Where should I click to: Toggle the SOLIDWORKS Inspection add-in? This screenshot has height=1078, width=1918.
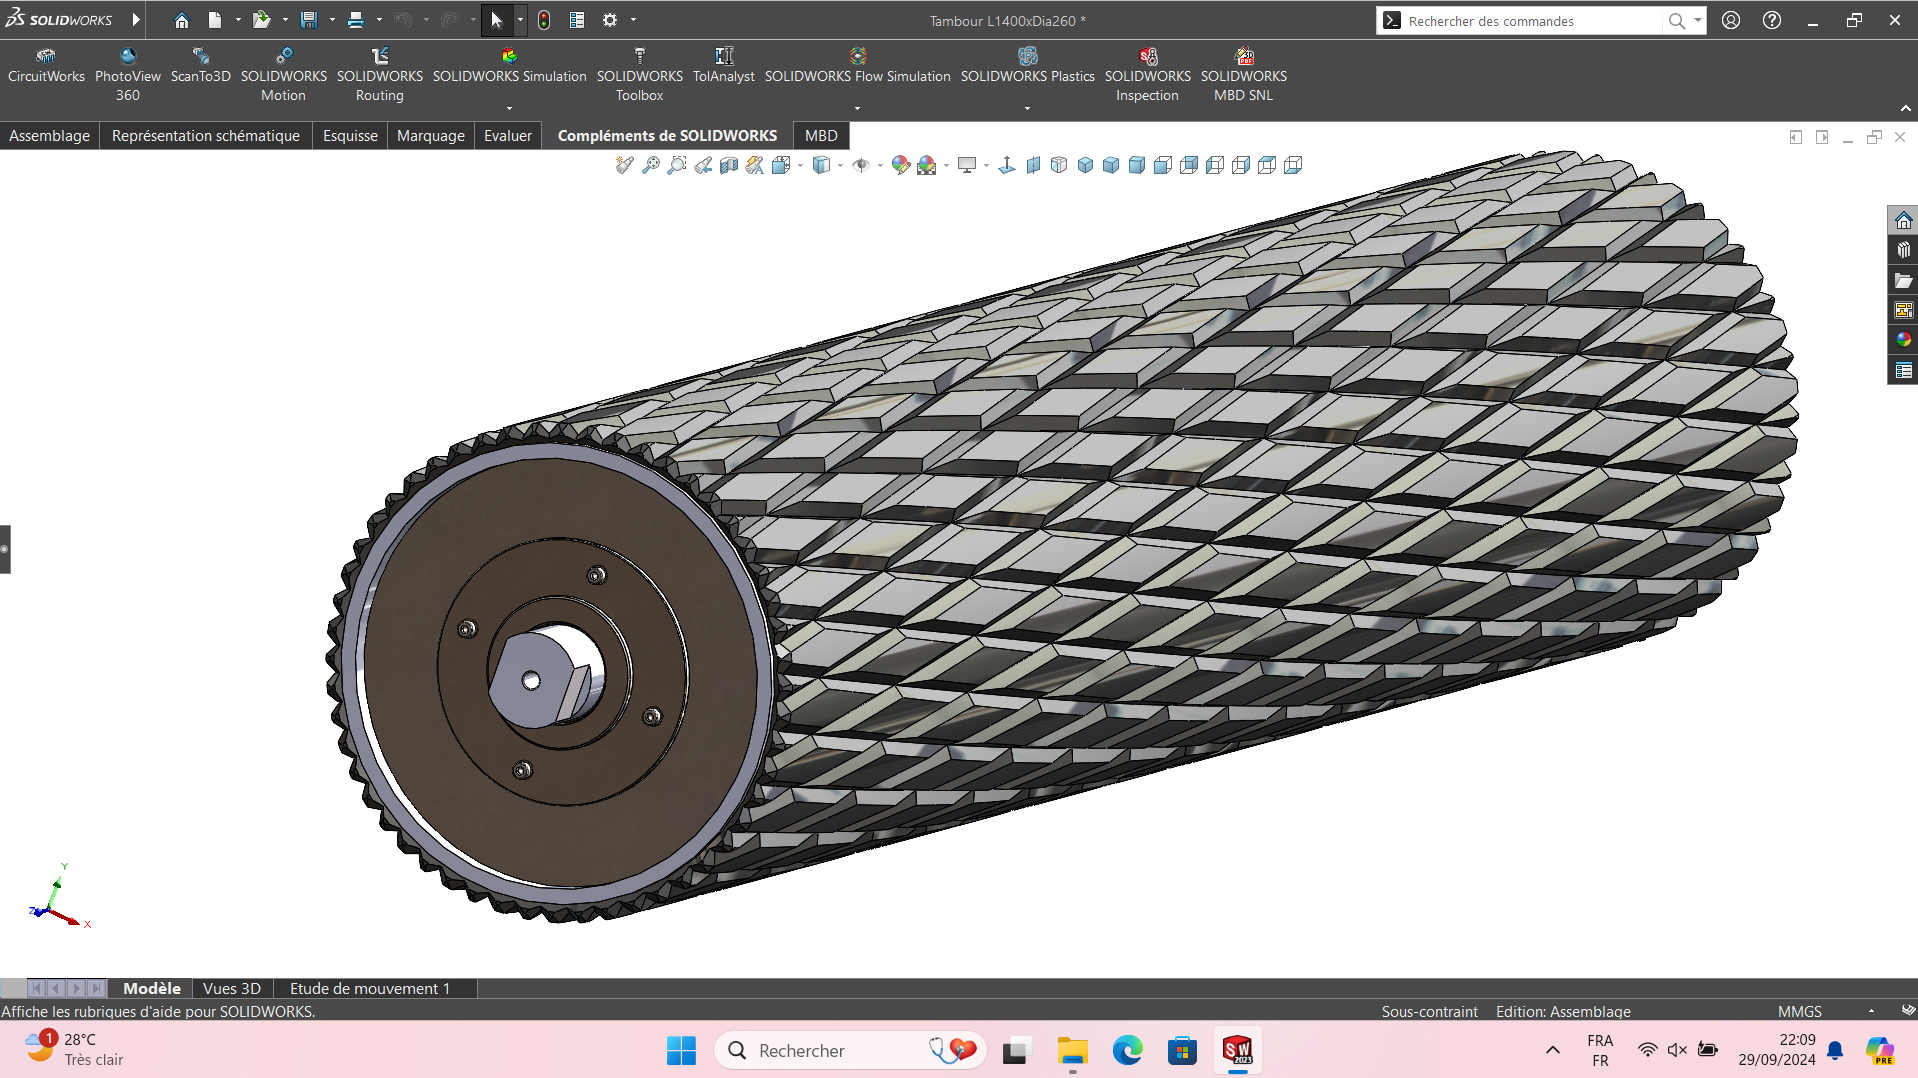pyautogui.click(x=1148, y=75)
